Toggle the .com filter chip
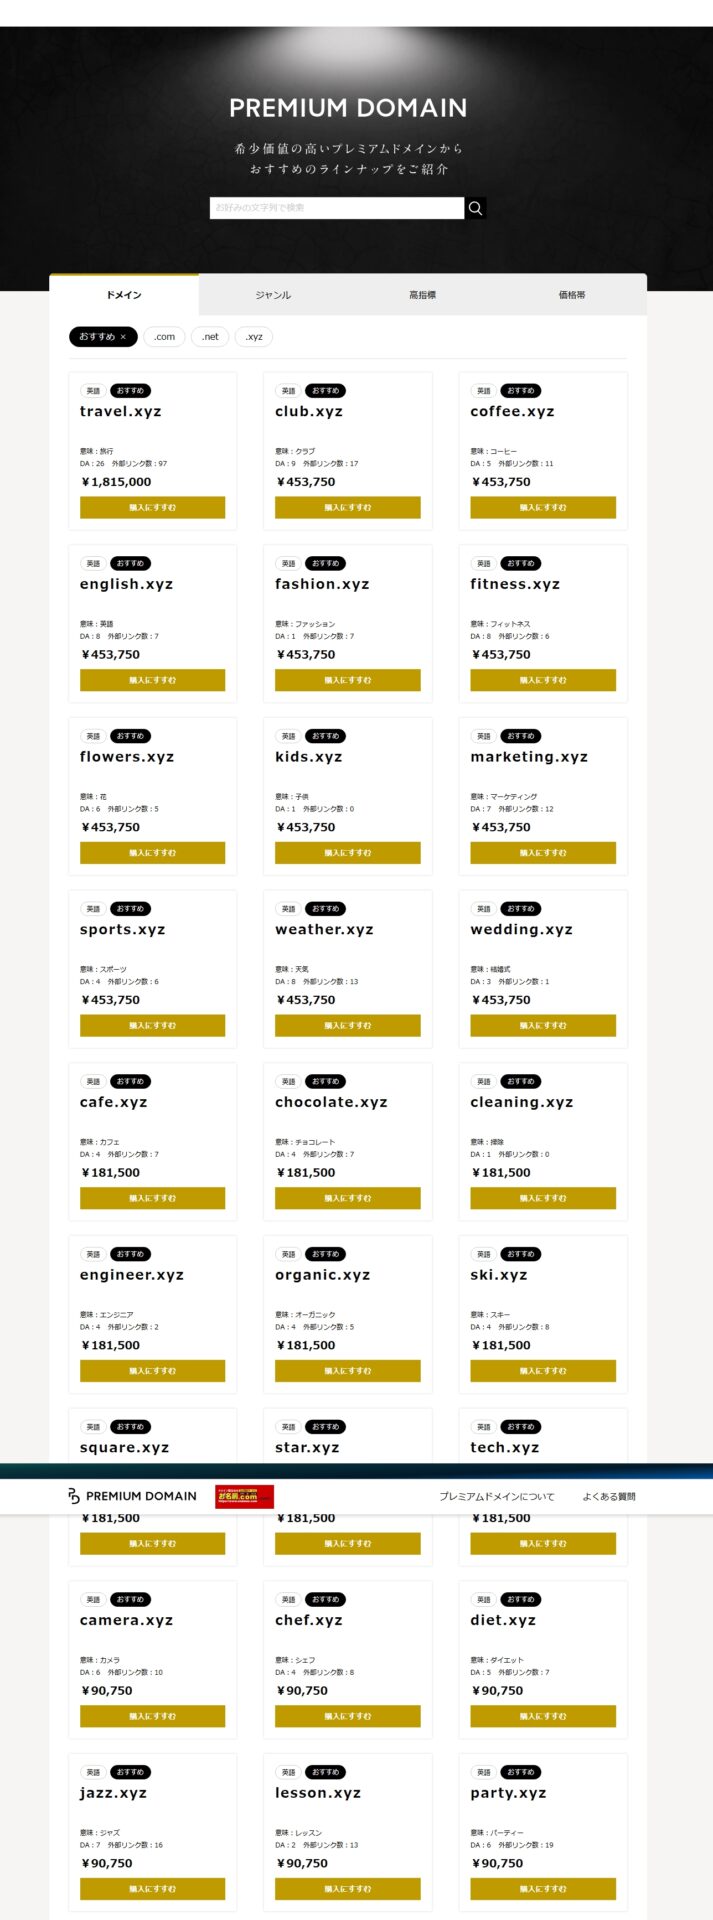 click(164, 337)
